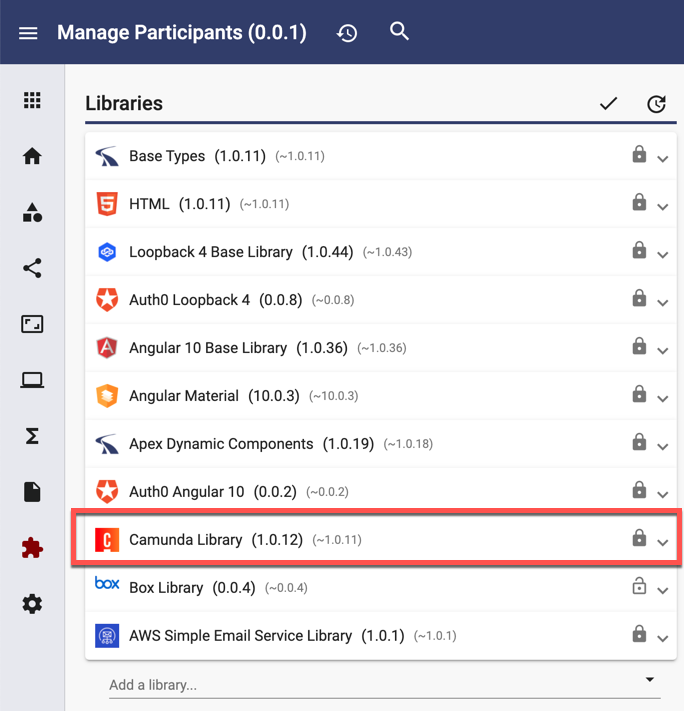Toggle the lock on Auth0 Loopback 4
Screen dimensions: 684x711
click(x=639, y=298)
